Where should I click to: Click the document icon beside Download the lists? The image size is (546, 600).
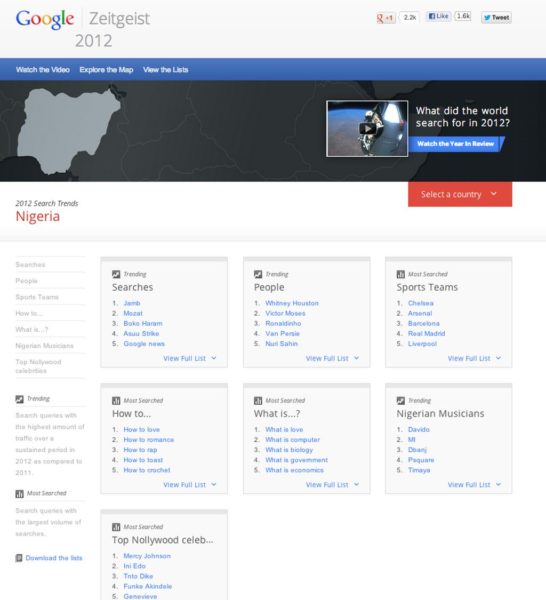click(19, 558)
